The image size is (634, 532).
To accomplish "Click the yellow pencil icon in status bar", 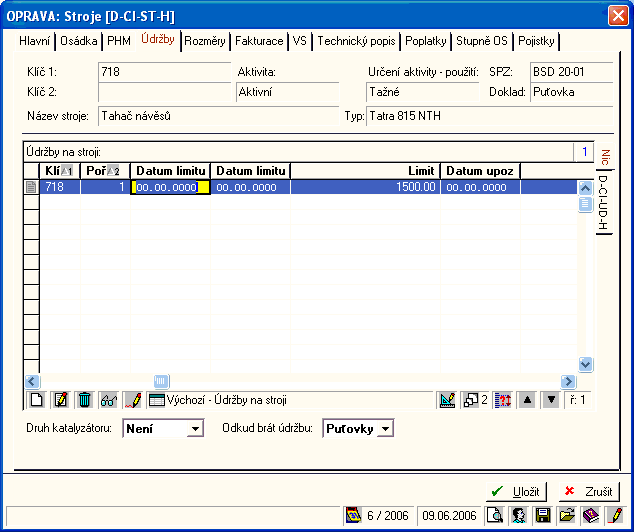I will 615,515.
